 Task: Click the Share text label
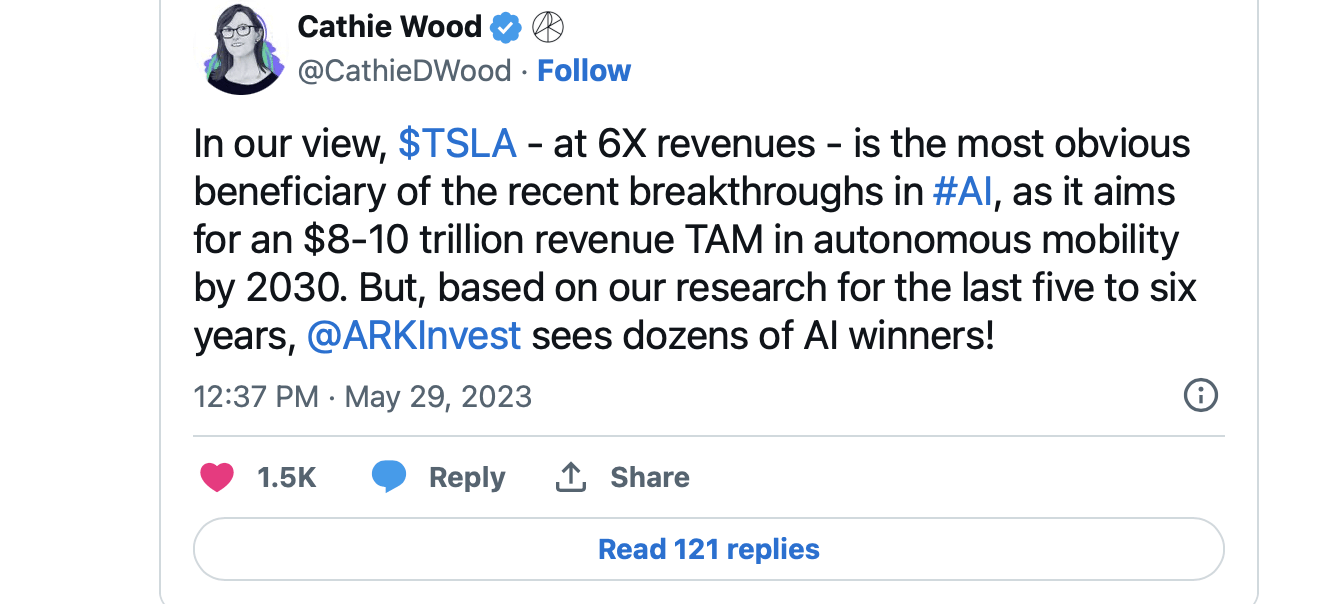[650, 478]
